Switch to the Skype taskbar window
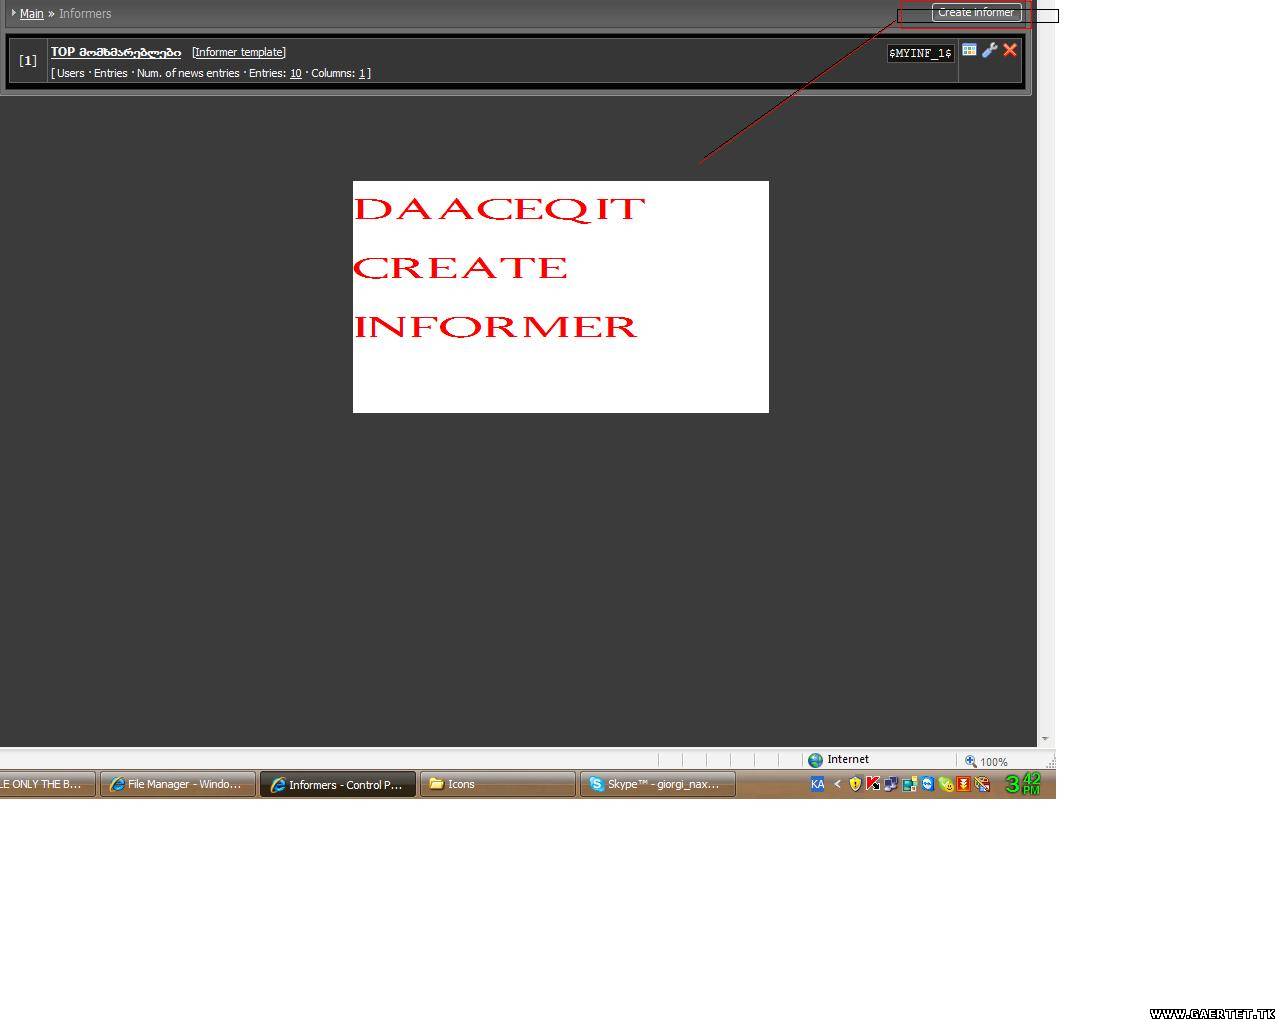The image size is (1280, 1024). 657,784
